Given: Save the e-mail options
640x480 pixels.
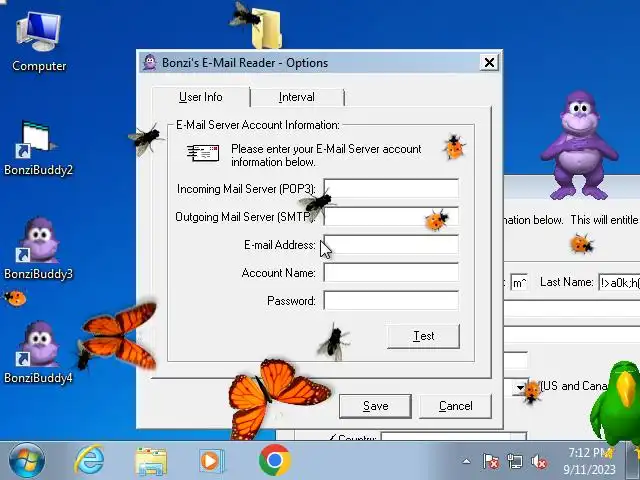Looking at the screenshot, I should coord(375,406).
